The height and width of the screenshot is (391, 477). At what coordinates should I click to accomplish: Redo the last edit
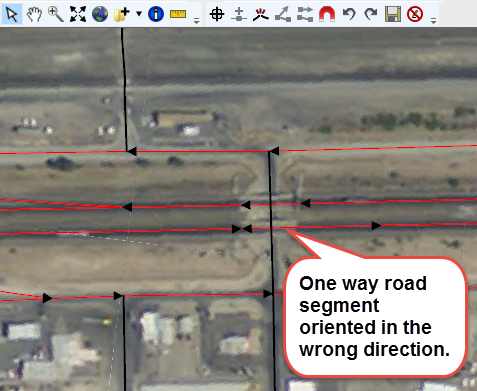pos(371,14)
